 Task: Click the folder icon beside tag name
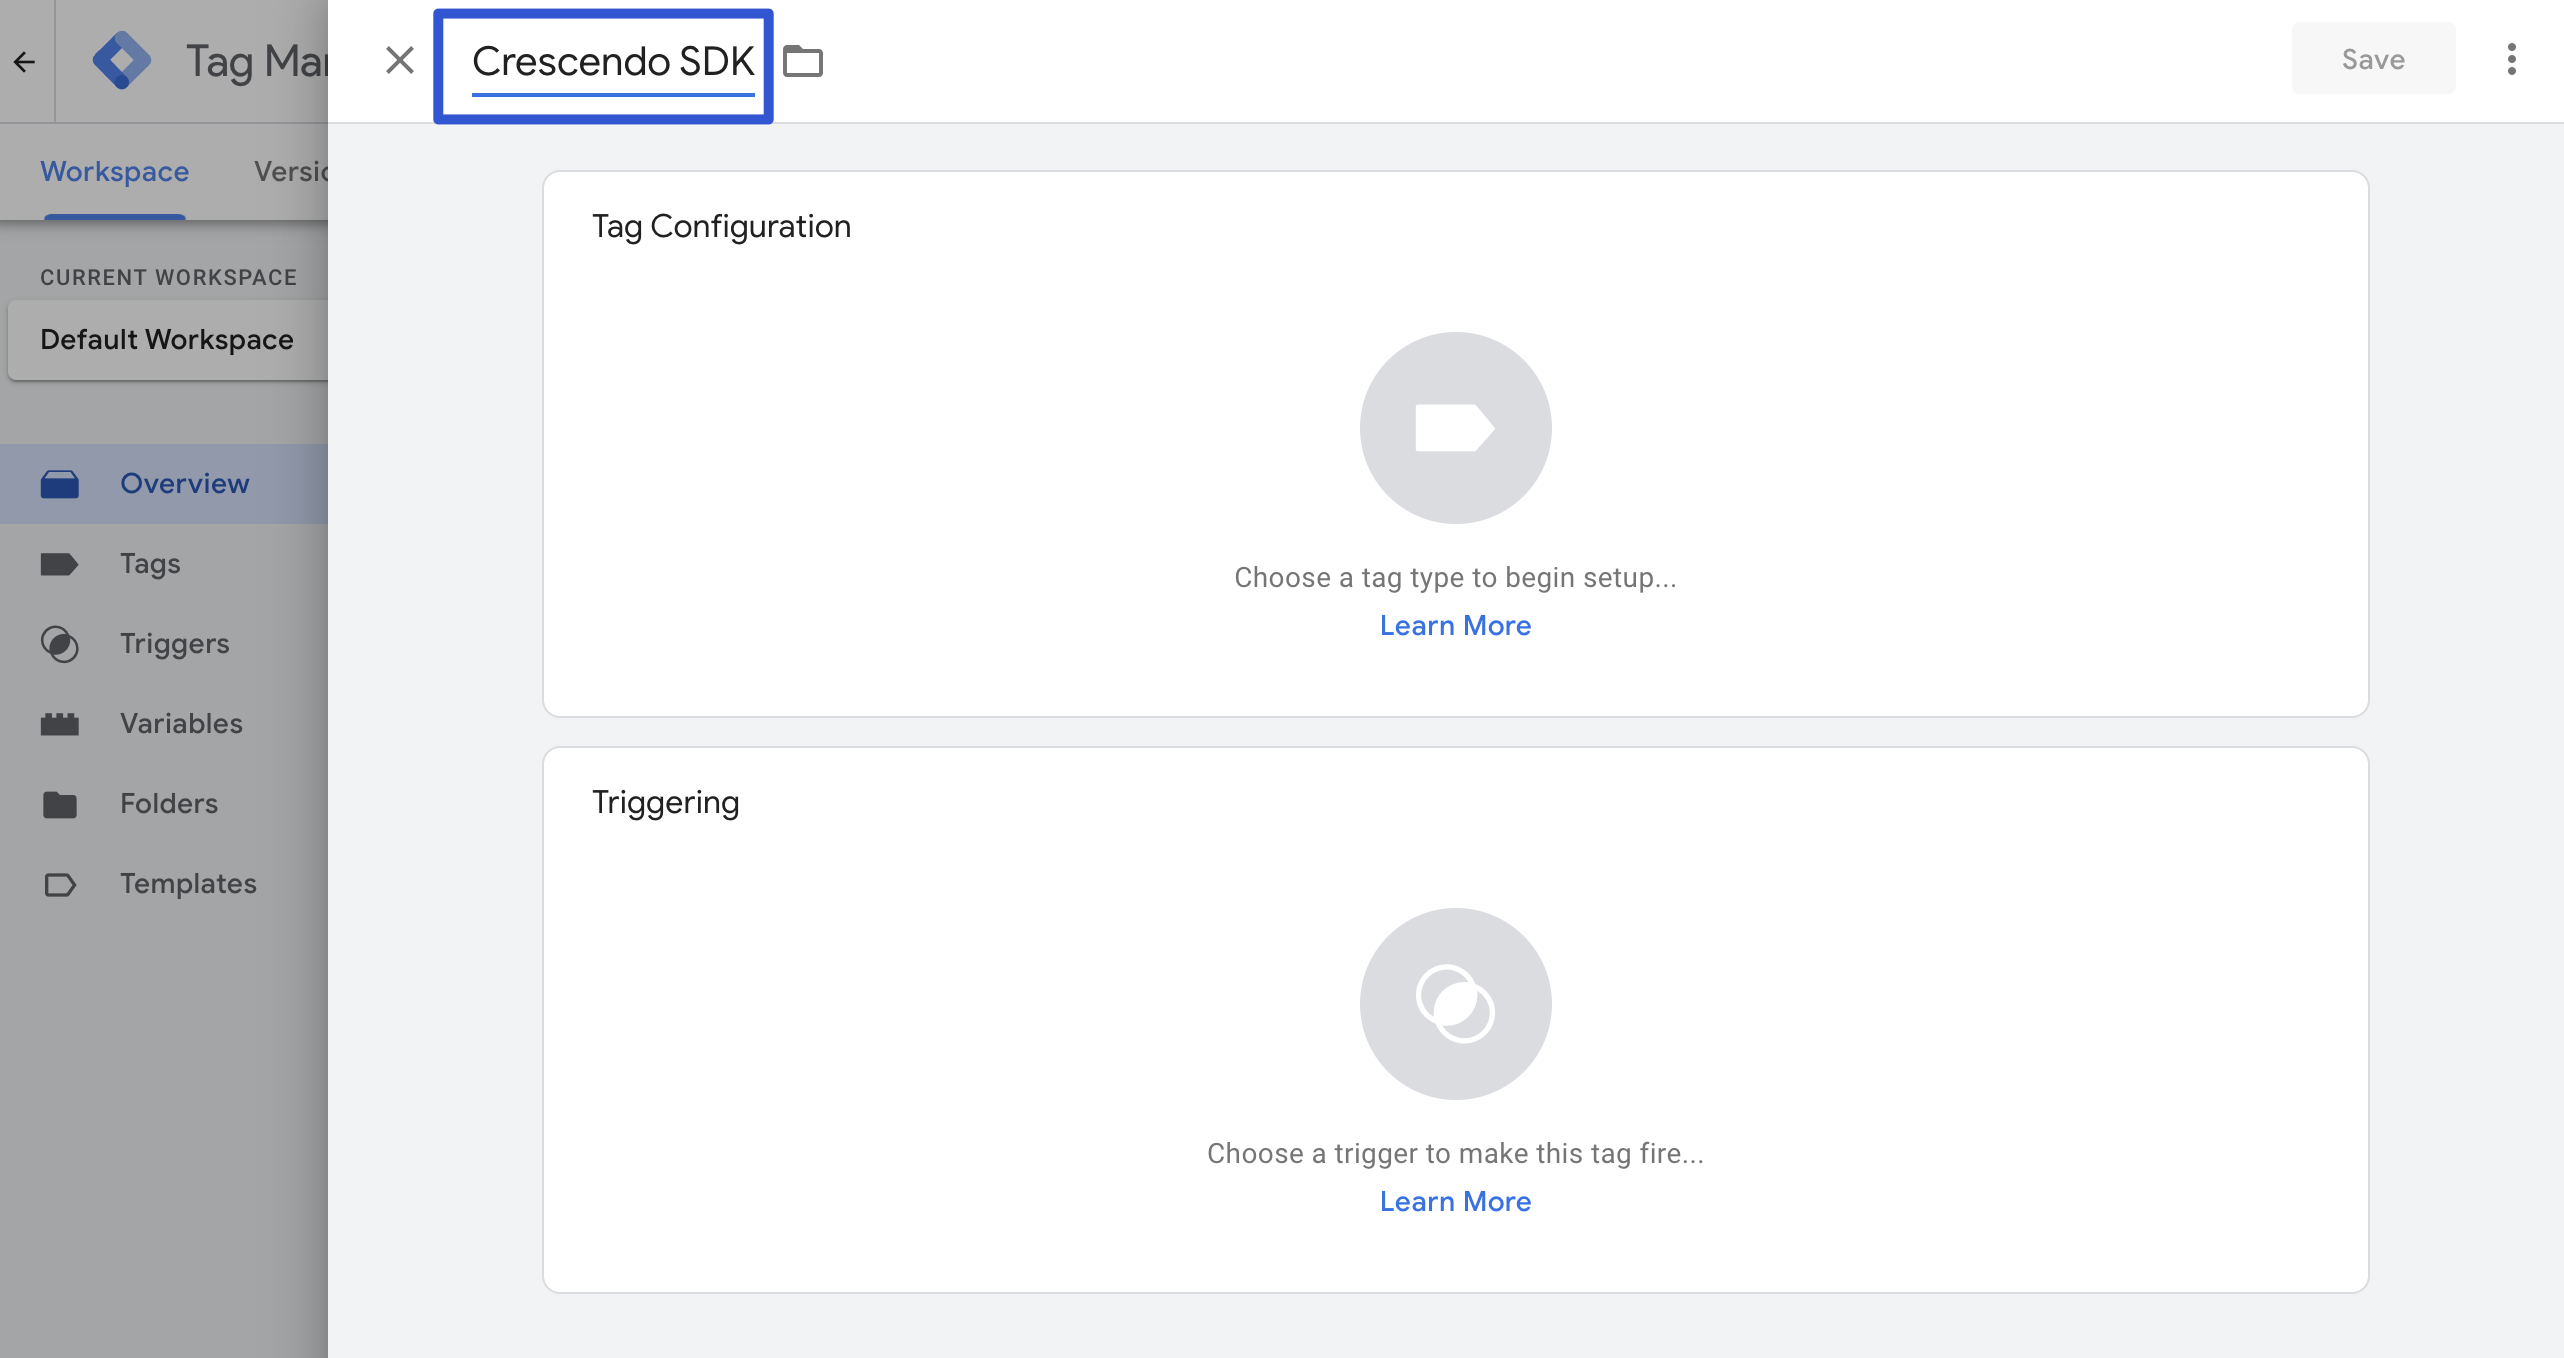[802, 62]
